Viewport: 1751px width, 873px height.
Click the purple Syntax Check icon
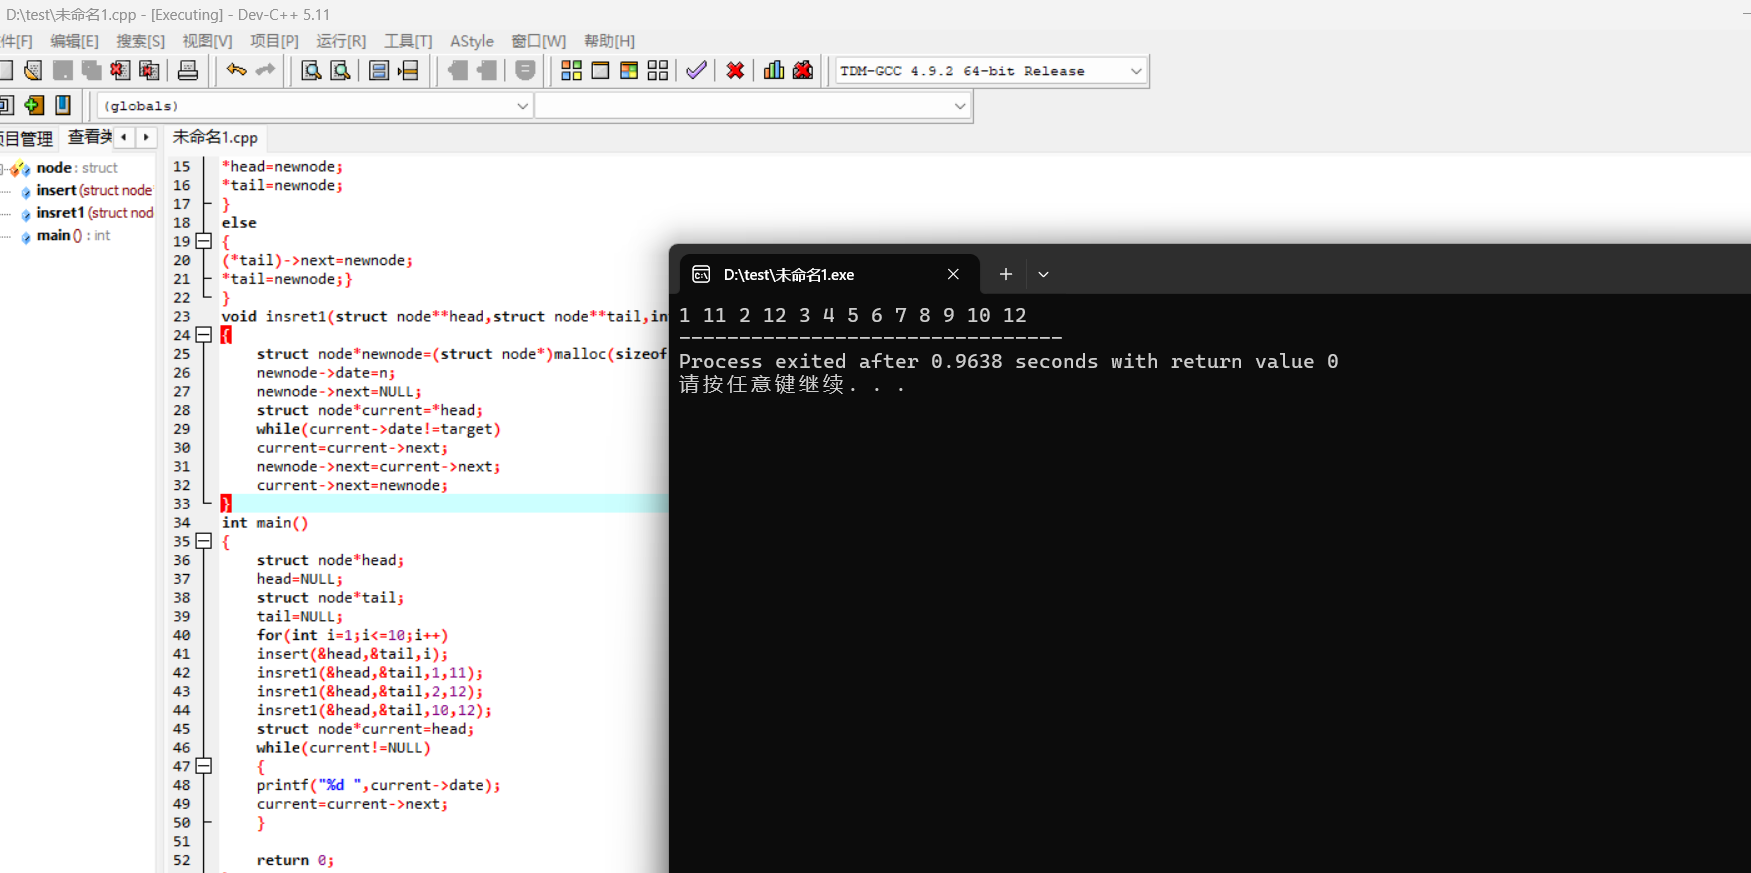tap(697, 70)
